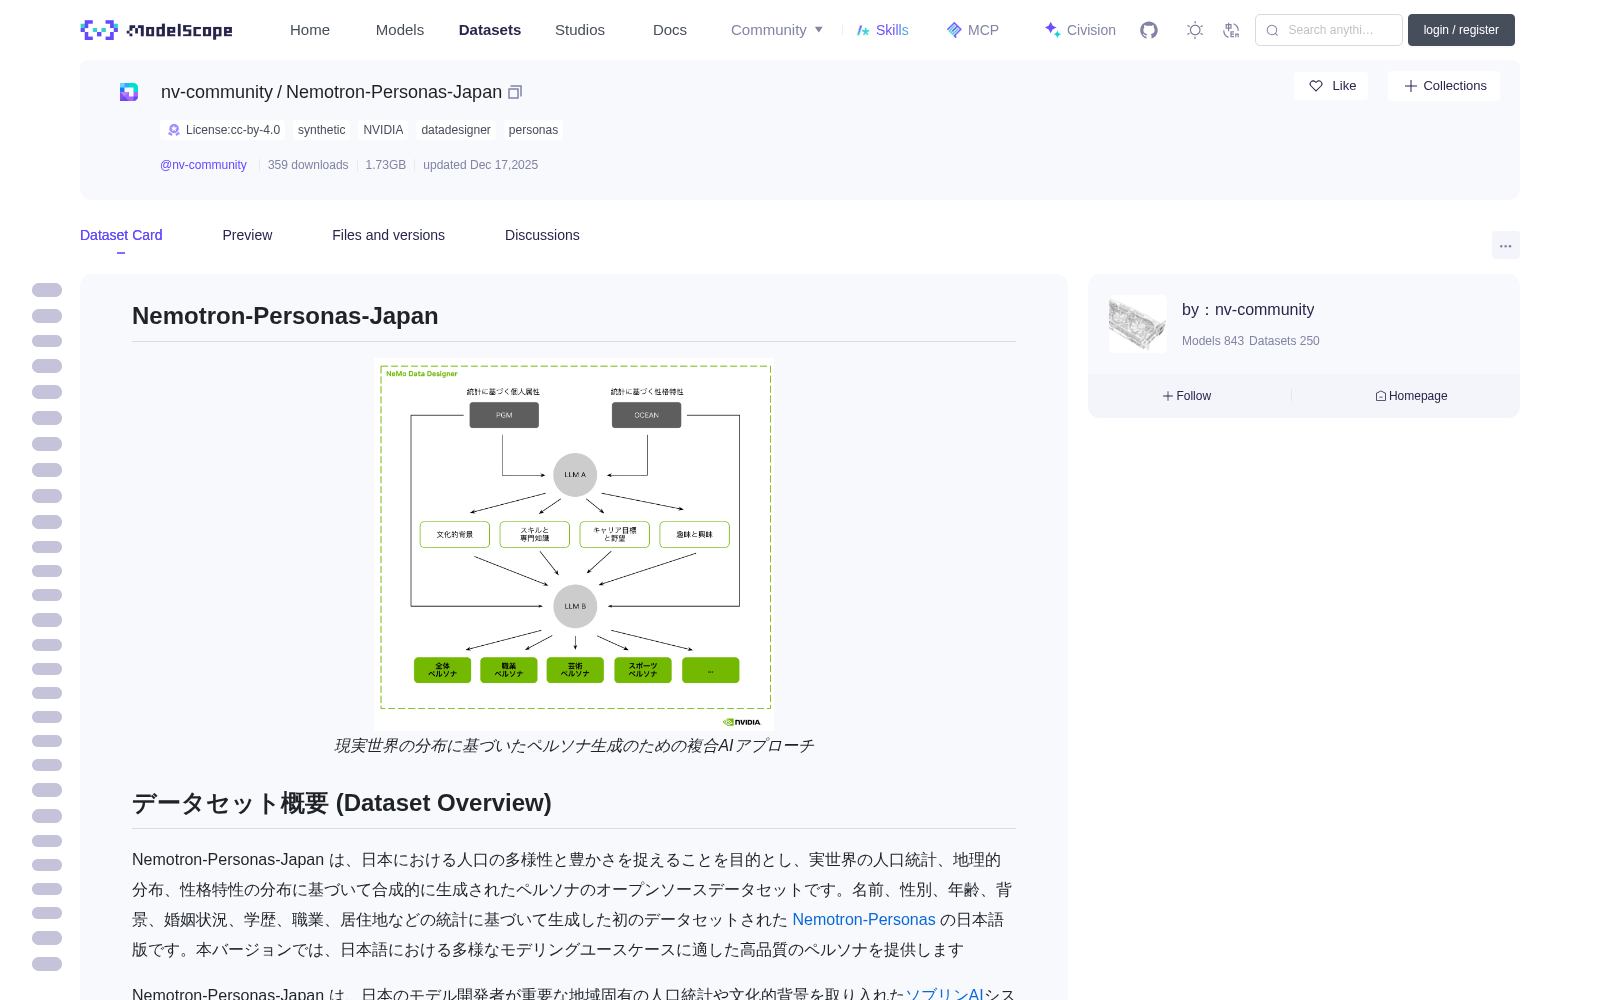
Task: Click the 359 downloads text
Action: [308, 165]
